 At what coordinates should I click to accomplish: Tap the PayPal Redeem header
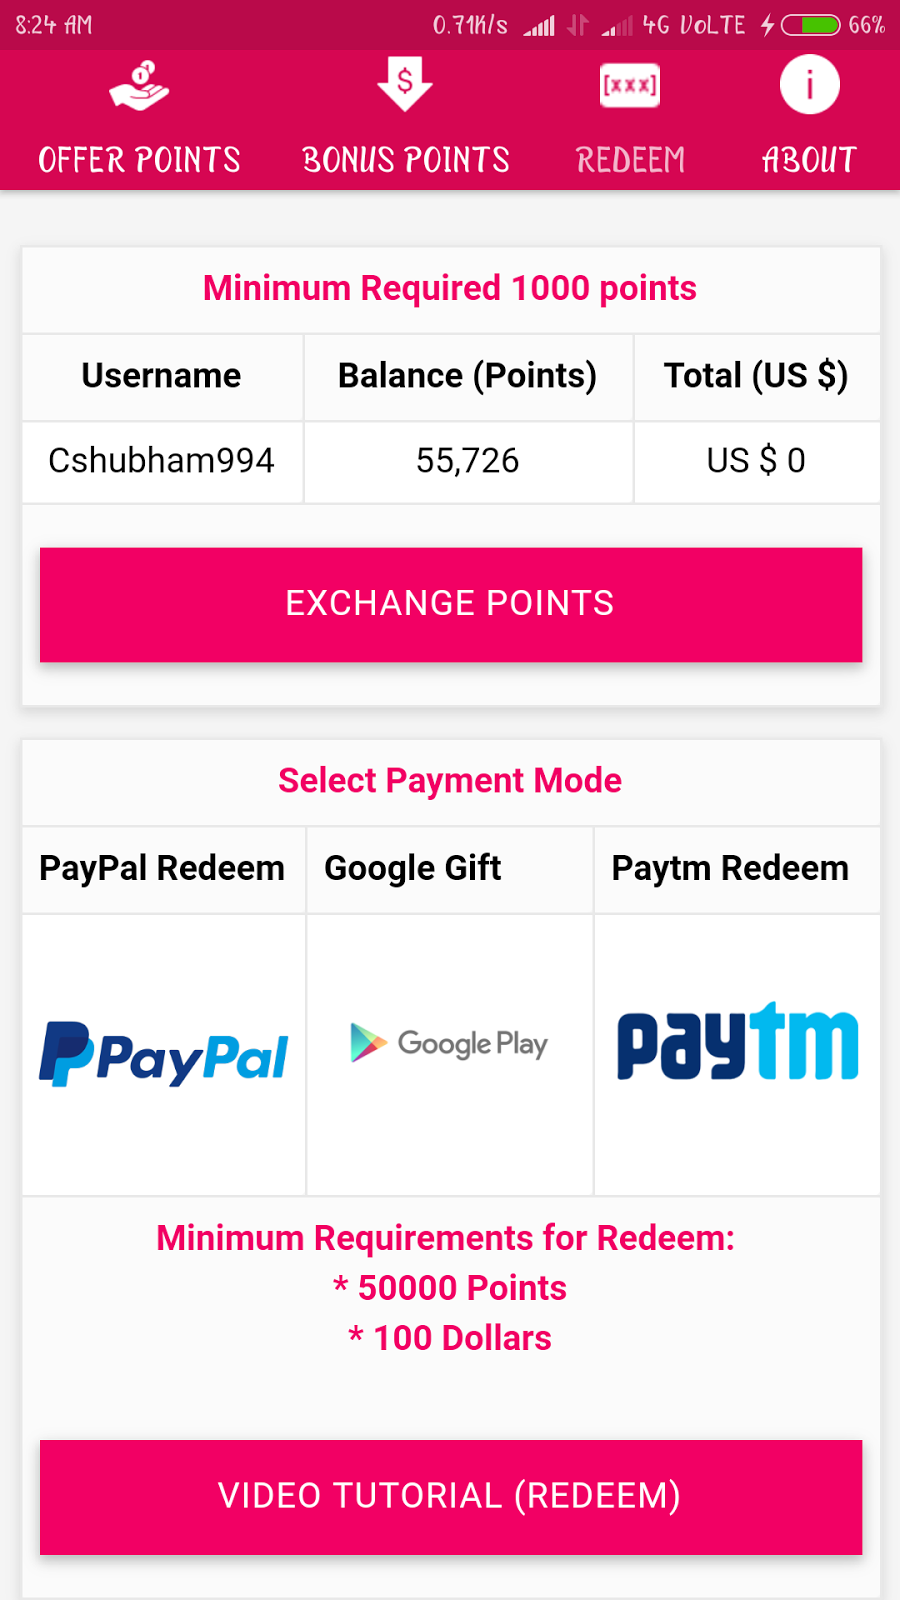(162, 869)
